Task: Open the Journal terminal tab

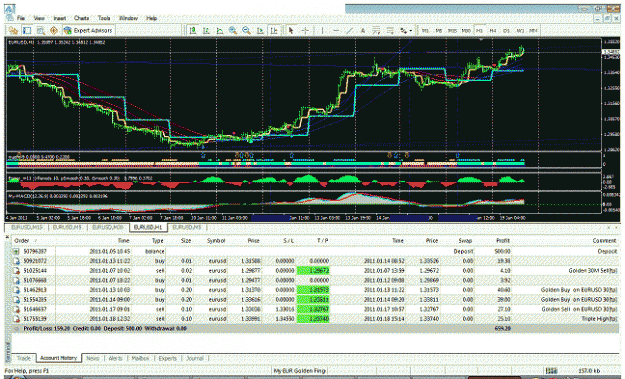Action: tap(195, 358)
